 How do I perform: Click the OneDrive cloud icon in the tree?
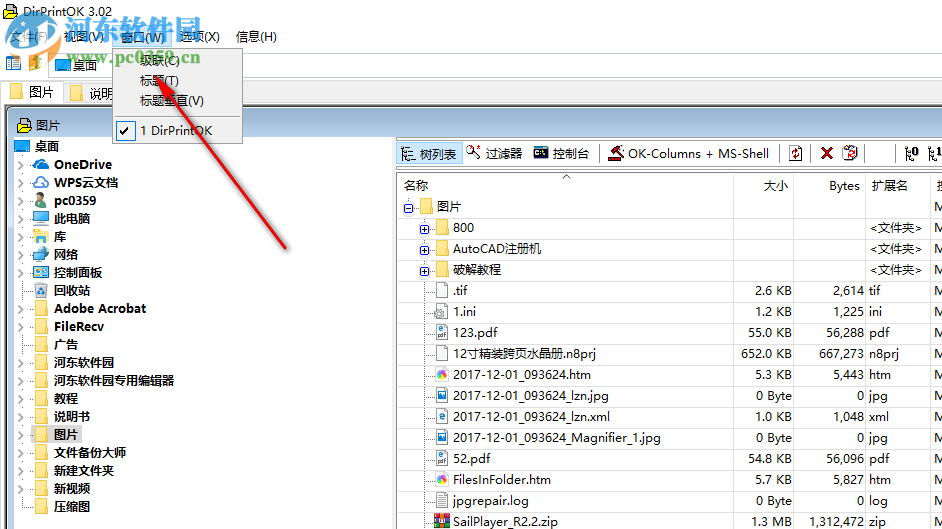click(41, 164)
